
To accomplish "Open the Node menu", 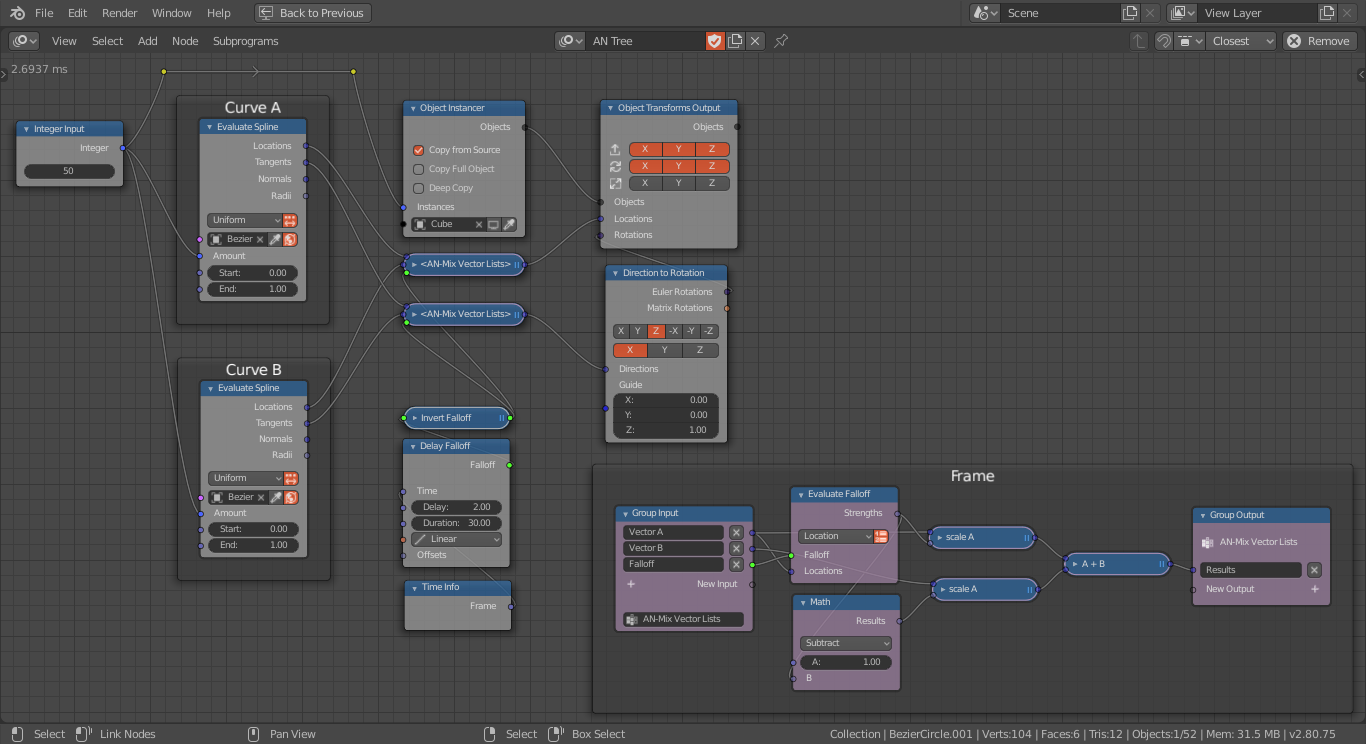I will [x=185, y=41].
